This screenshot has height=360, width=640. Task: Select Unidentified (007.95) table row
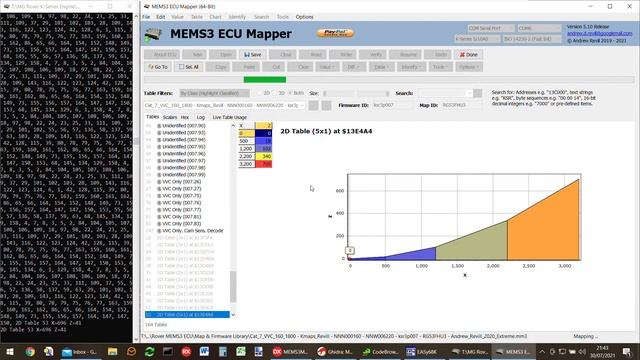click(184, 147)
